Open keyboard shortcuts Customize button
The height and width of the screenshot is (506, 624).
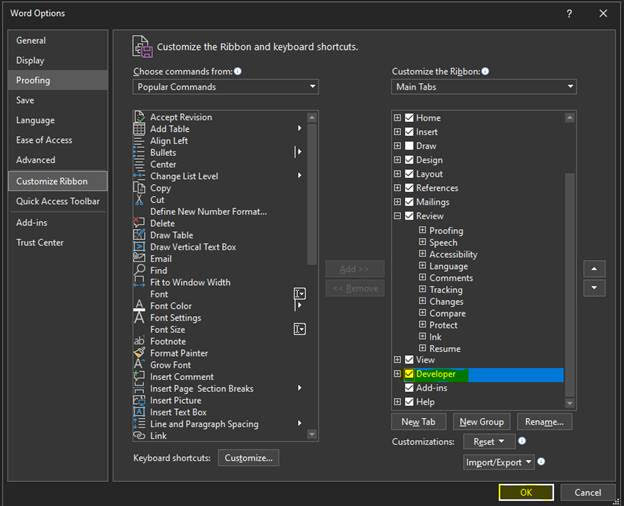(x=248, y=458)
